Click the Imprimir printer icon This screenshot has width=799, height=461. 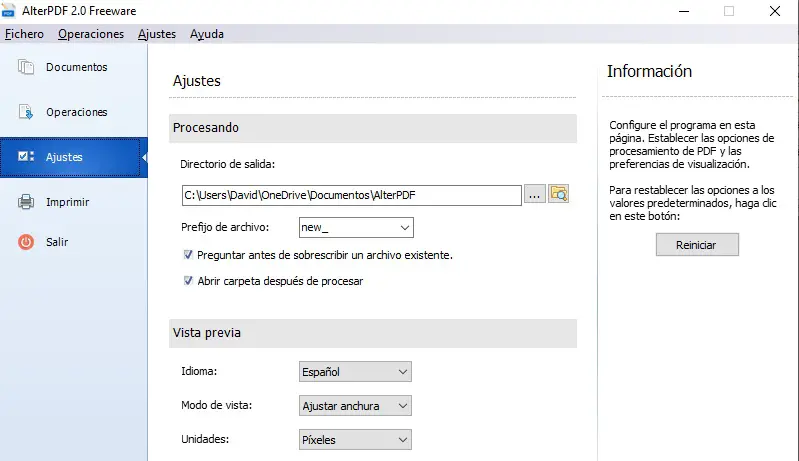pyautogui.click(x=27, y=202)
